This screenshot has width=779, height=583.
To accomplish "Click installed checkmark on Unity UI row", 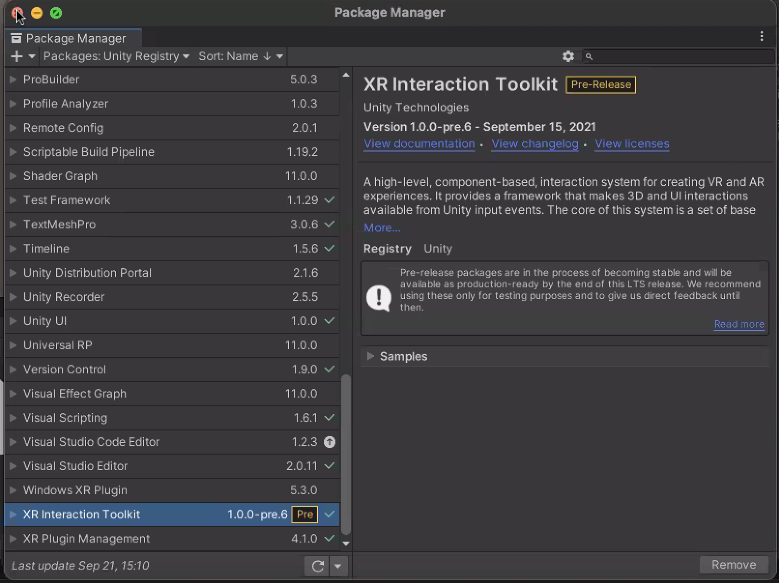I will (329, 321).
